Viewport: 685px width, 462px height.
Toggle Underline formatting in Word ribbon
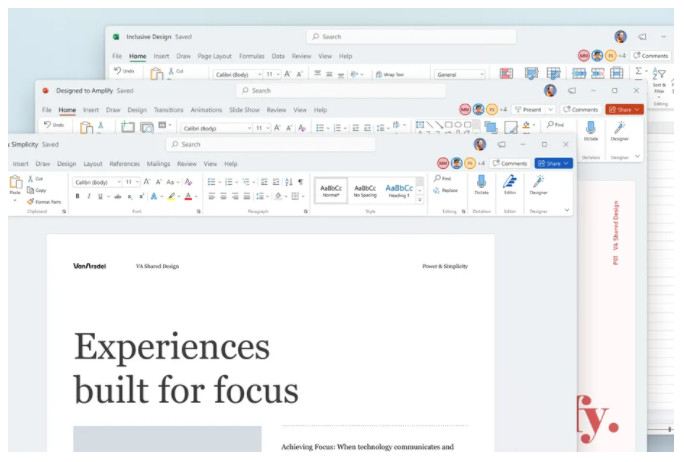tap(100, 196)
